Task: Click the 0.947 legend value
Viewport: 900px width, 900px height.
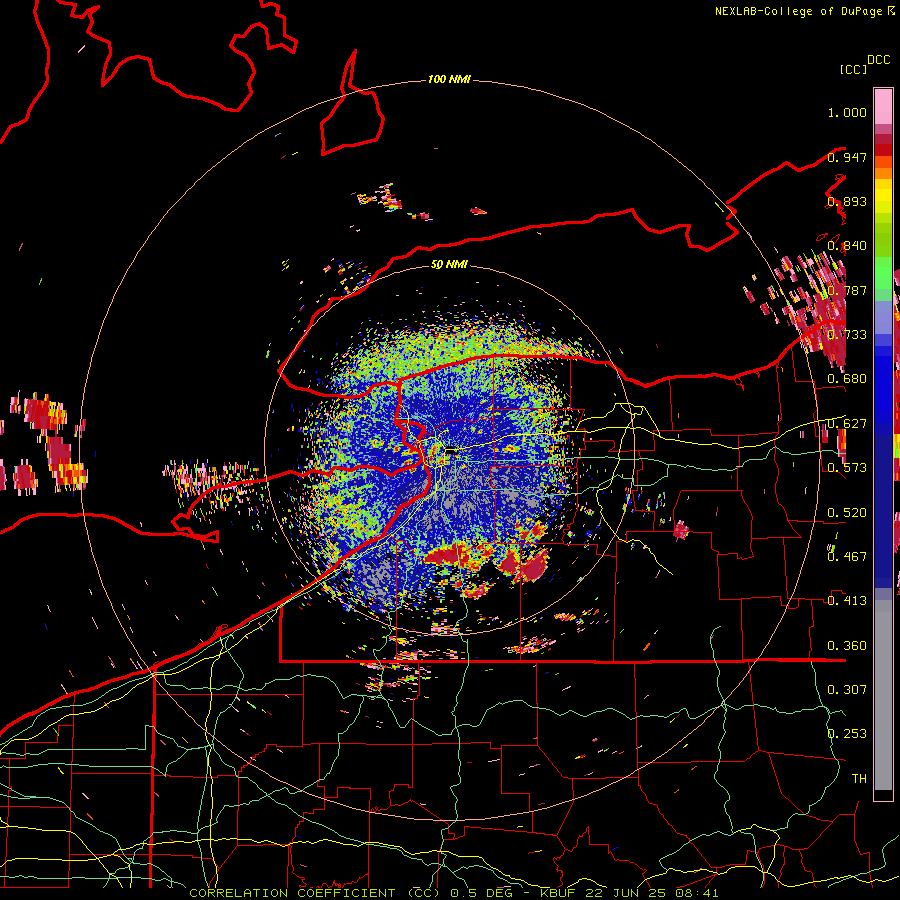Action: [847, 157]
